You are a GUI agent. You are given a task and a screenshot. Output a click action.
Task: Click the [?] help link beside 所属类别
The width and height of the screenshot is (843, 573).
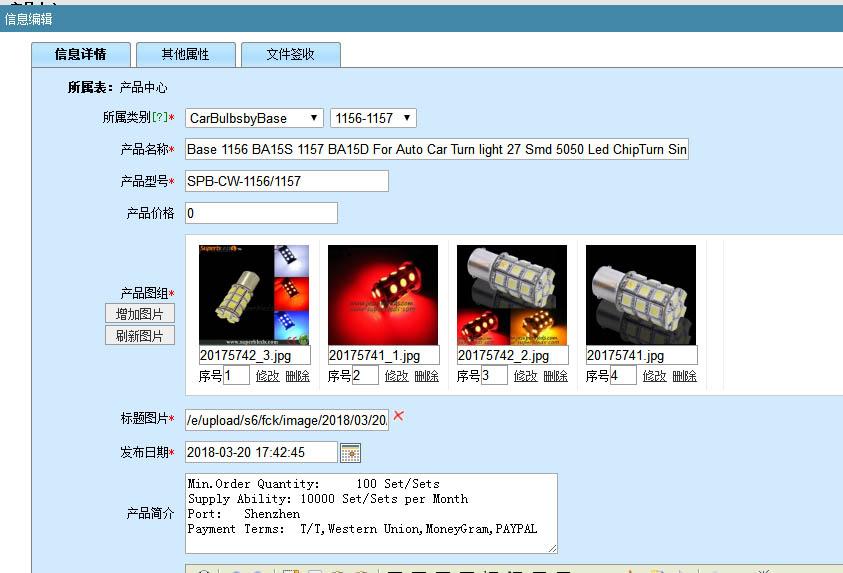(x=160, y=117)
